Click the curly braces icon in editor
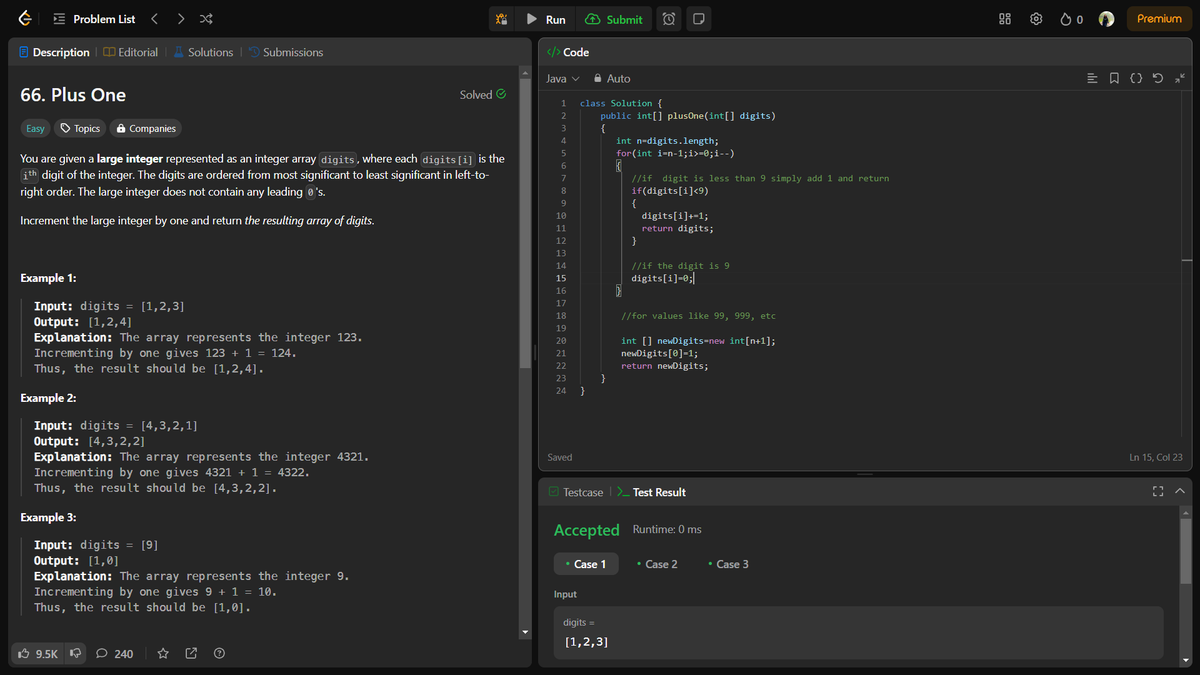The image size is (1200, 675). coord(1136,78)
